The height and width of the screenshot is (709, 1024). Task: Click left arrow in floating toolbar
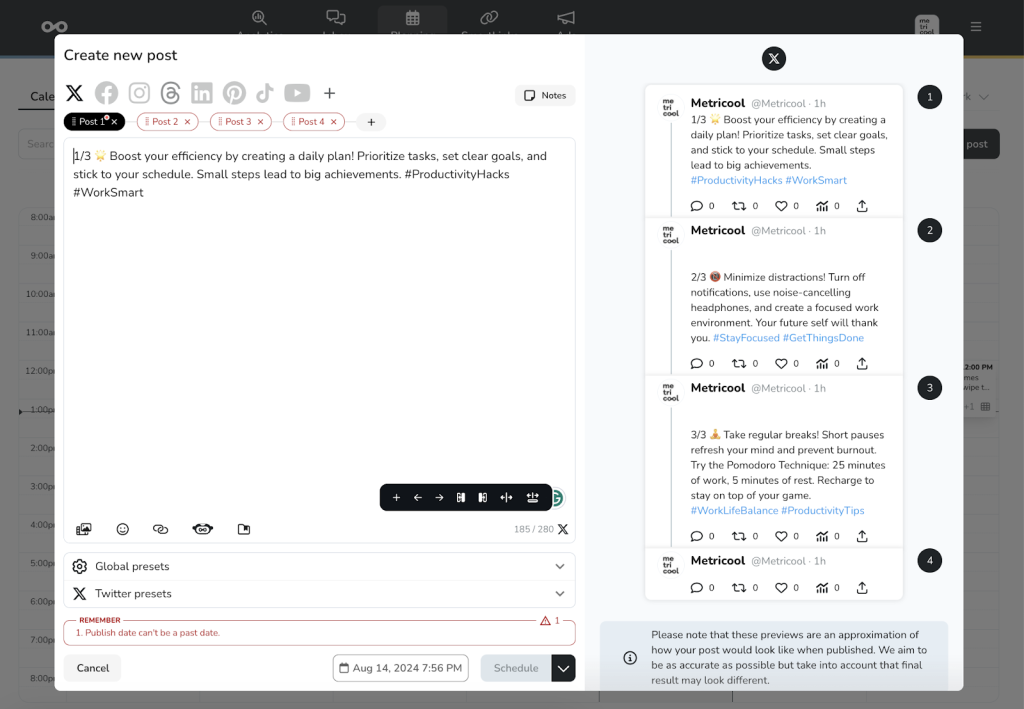(x=418, y=497)
